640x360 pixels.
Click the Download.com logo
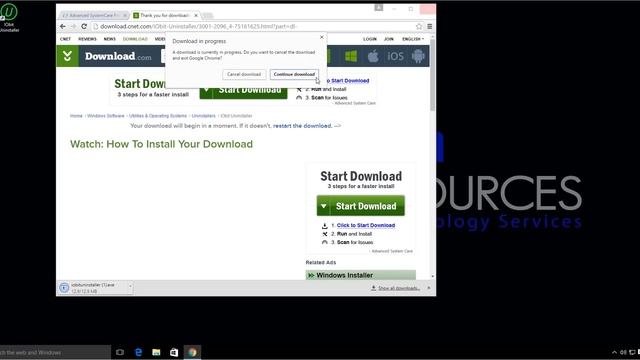118,56
